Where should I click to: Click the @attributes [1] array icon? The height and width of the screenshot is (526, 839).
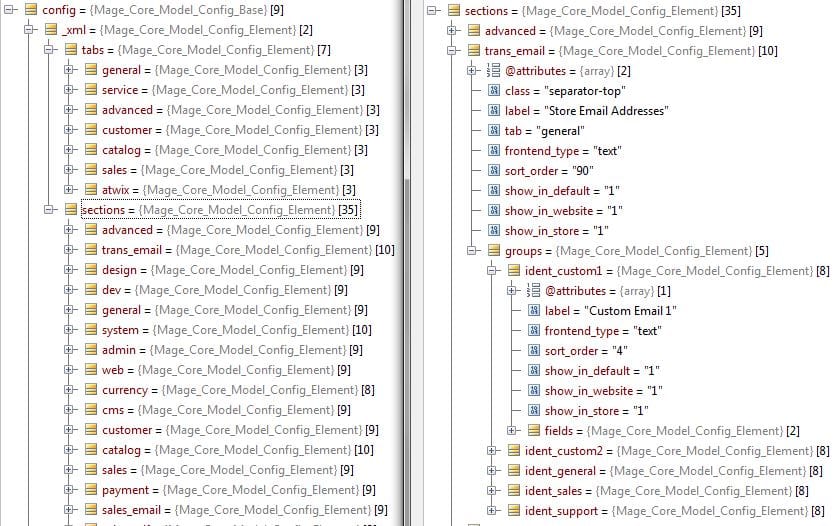pyautogui.click(x=533, y=291)
